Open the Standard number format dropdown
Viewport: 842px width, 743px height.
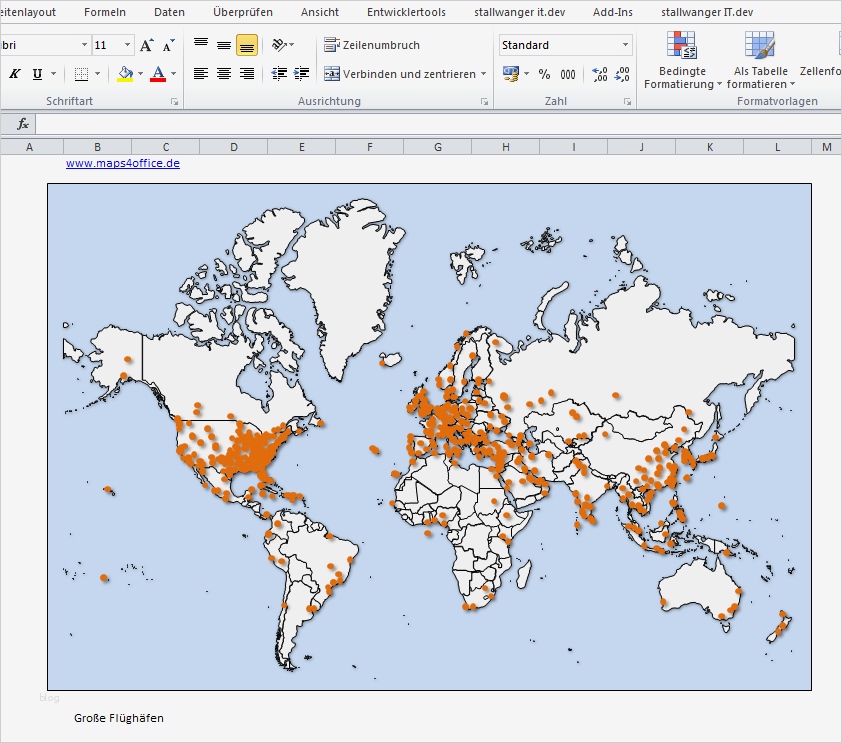[x=626, y=45]
